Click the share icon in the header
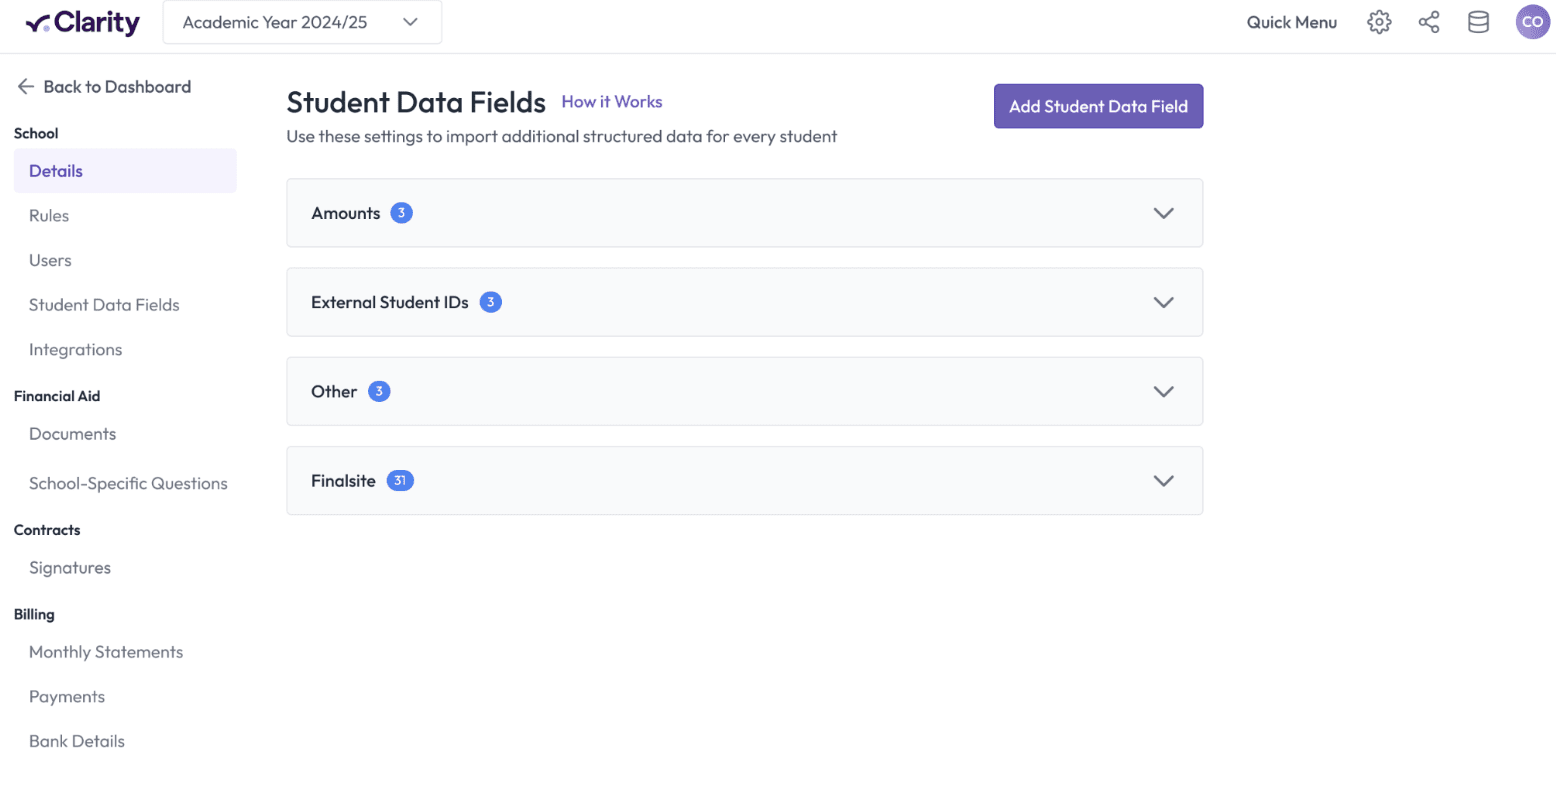Viewport: 1556px width, 812px height. click(x=1428, y=21)
